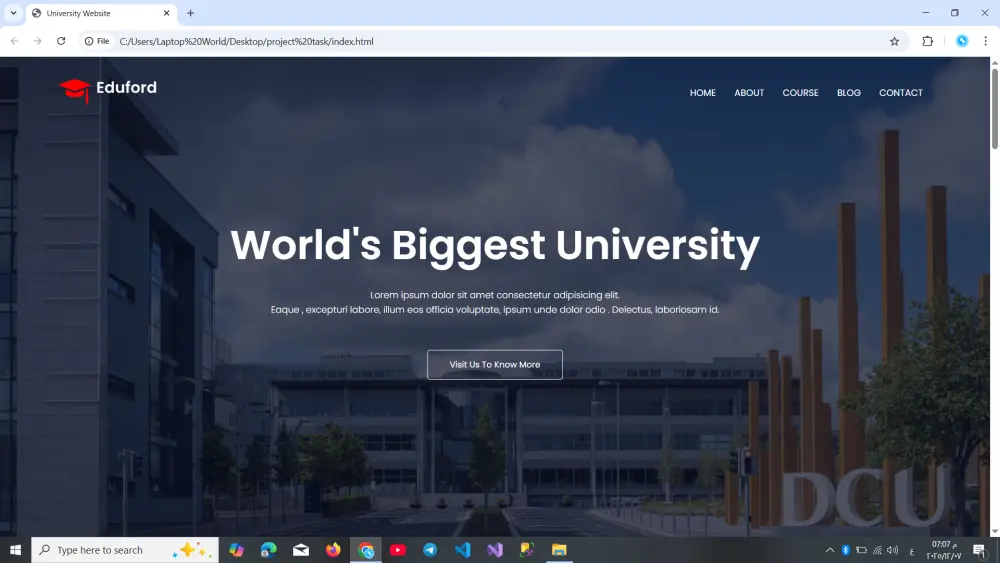The image size is (1000, 563).
Task: Open network Wi-Fi tray icon
Action: pos(878,550)
